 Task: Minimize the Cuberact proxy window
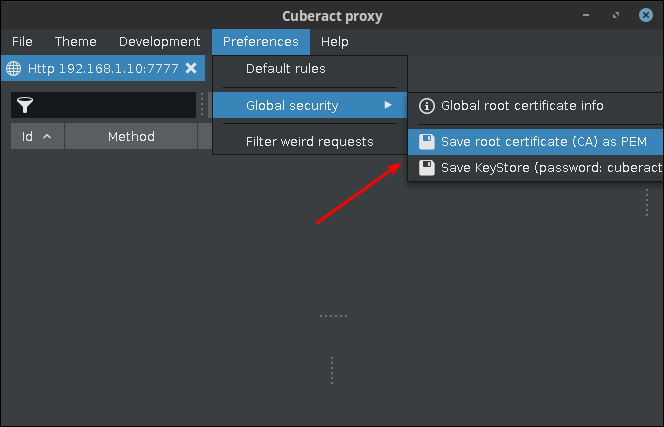(586, 15)
